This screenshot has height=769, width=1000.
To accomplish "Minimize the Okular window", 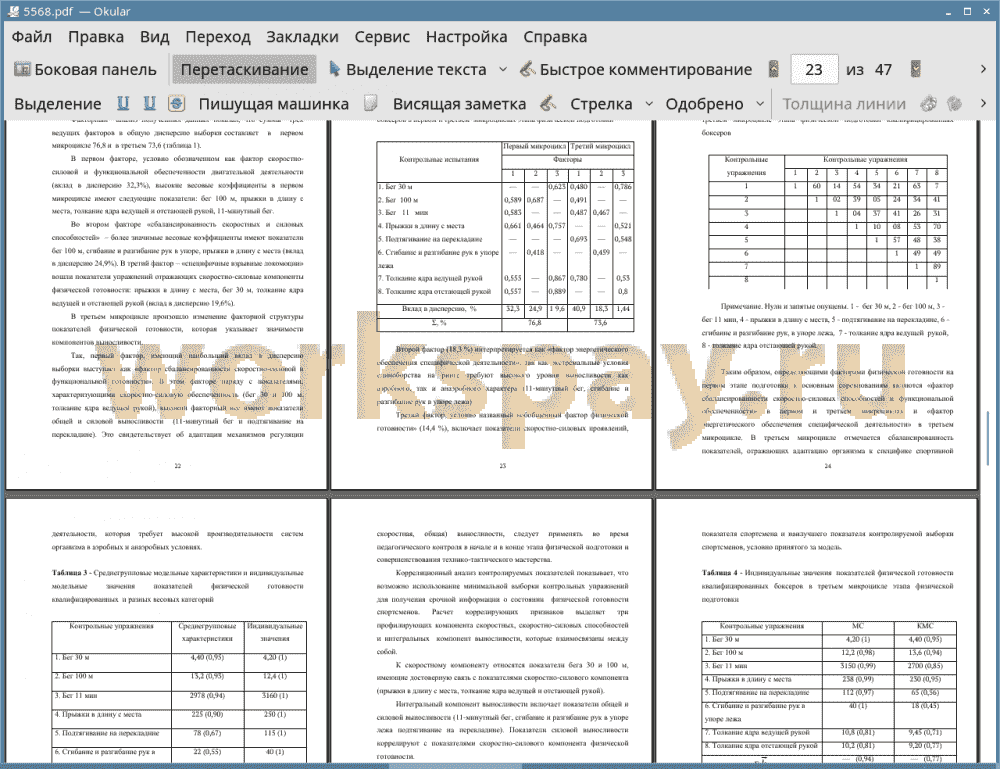I will click(949, 11).
